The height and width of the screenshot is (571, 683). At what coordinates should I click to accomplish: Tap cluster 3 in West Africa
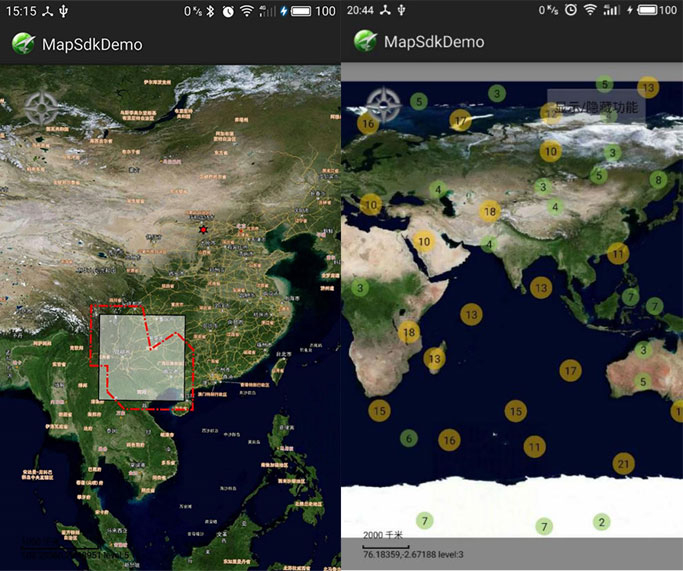(x=360, y=288)
